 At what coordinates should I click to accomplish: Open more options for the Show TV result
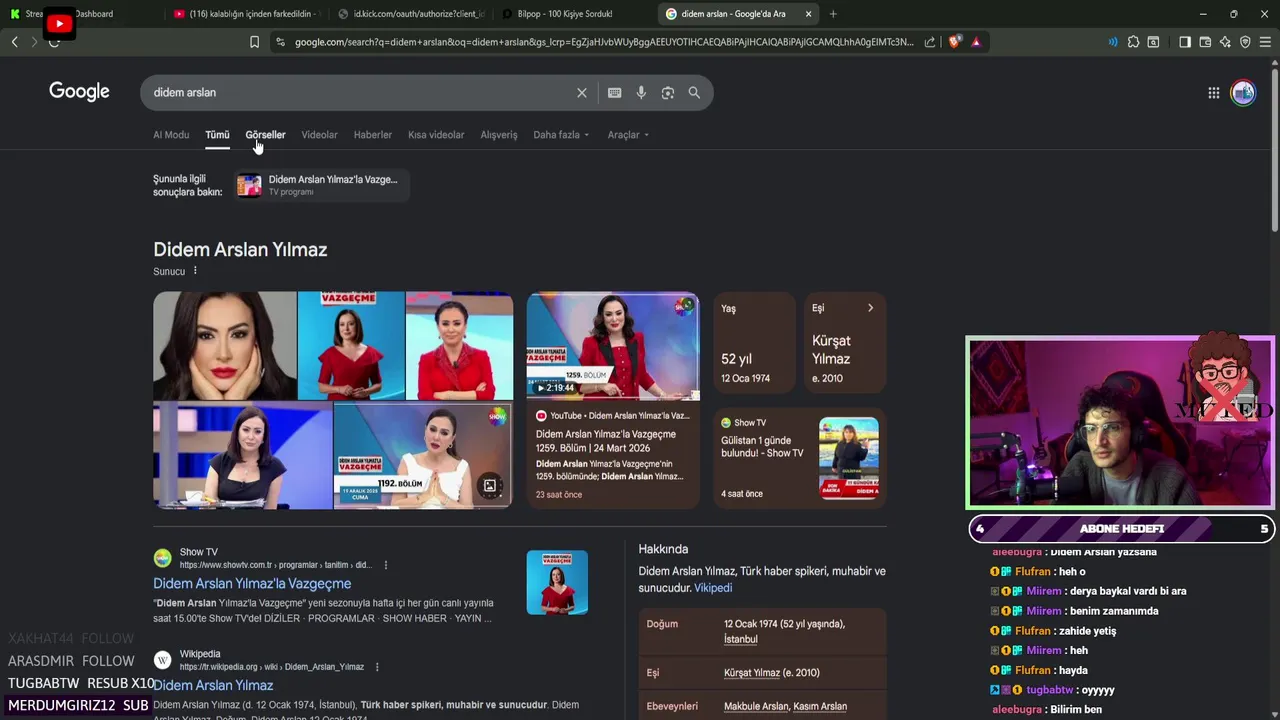(385, 565)
